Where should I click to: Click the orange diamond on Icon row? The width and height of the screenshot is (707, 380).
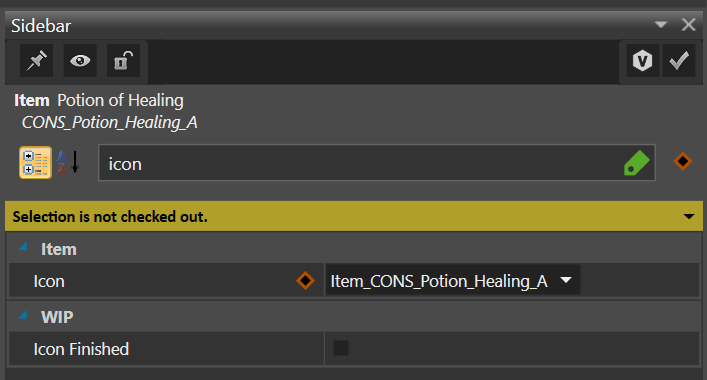[x=305, y=280]
